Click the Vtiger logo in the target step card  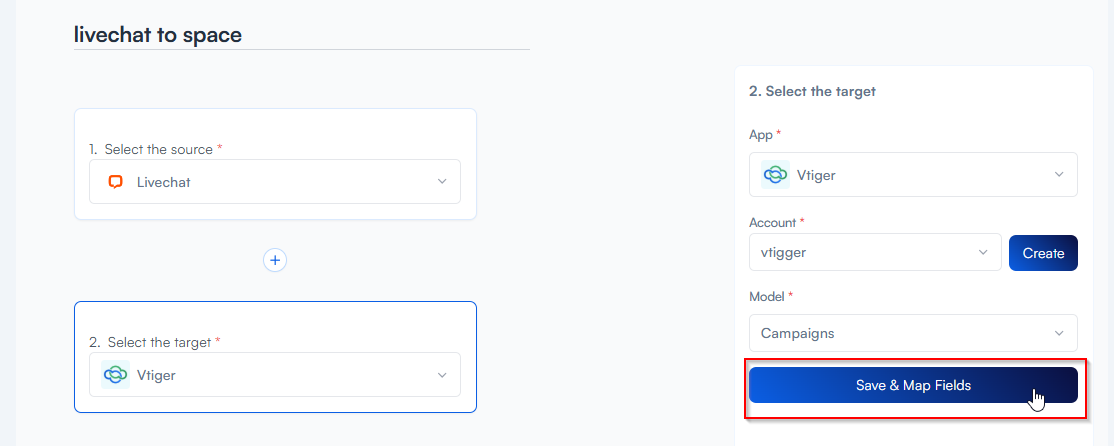pos(116,375)
